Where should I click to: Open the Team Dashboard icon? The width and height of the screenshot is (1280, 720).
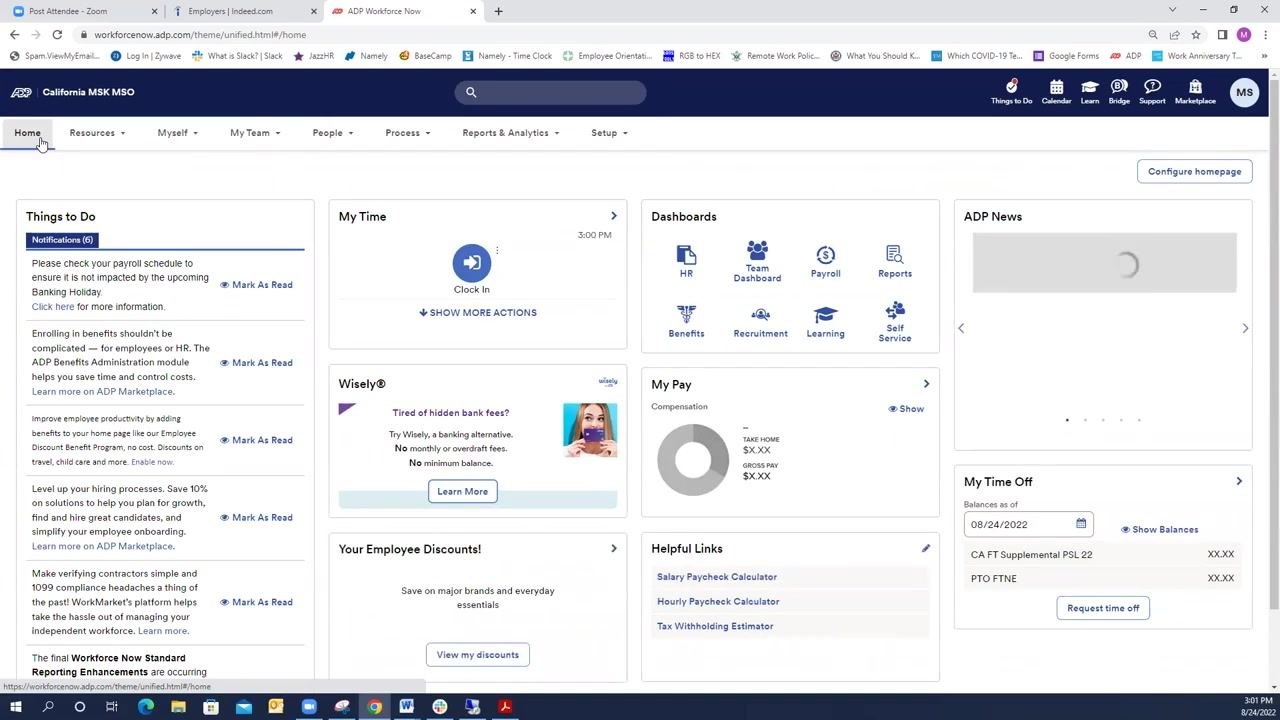pyautogui.click(x=757, y=261)
